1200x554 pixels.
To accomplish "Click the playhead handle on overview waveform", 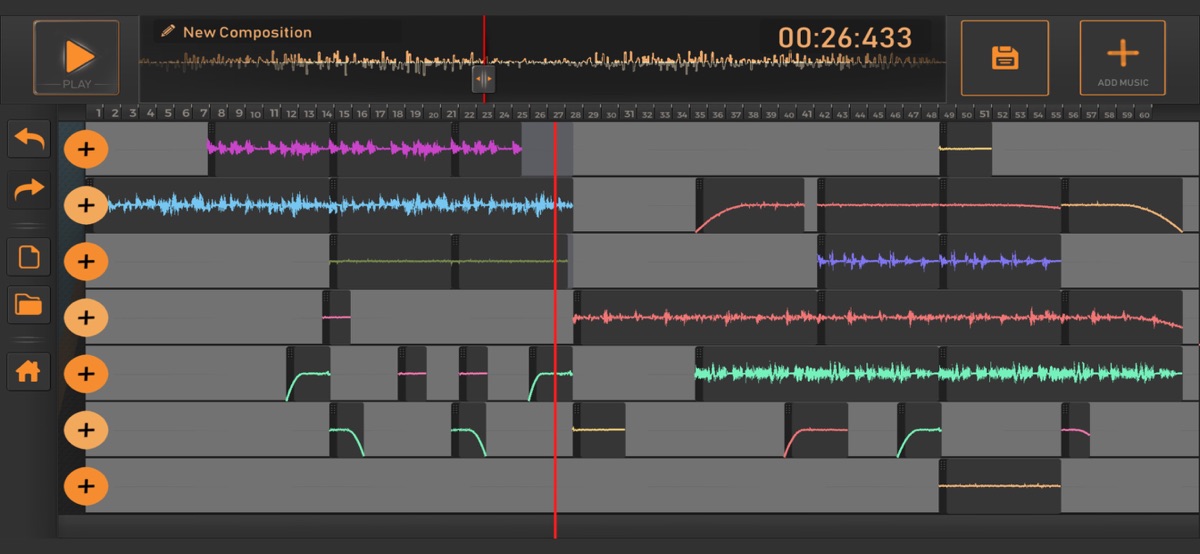I will 483,79.
